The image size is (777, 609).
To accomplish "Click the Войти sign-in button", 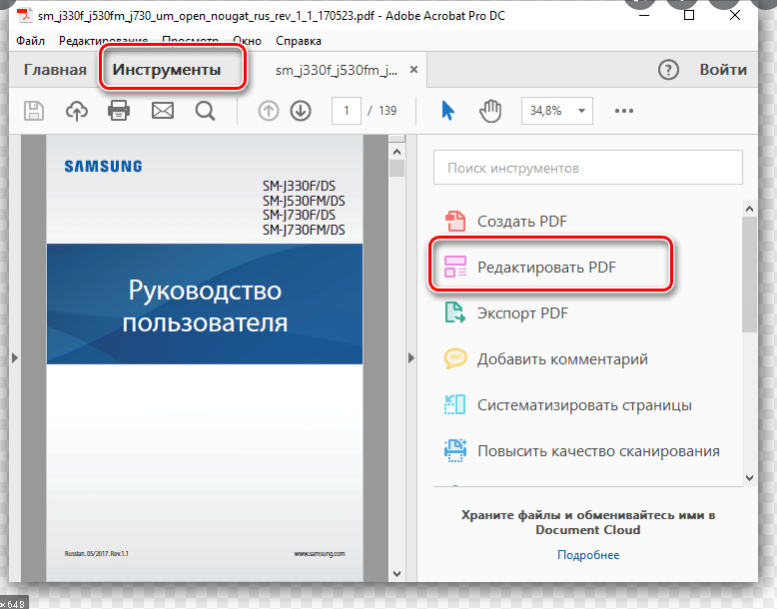I will pos(723,69).
